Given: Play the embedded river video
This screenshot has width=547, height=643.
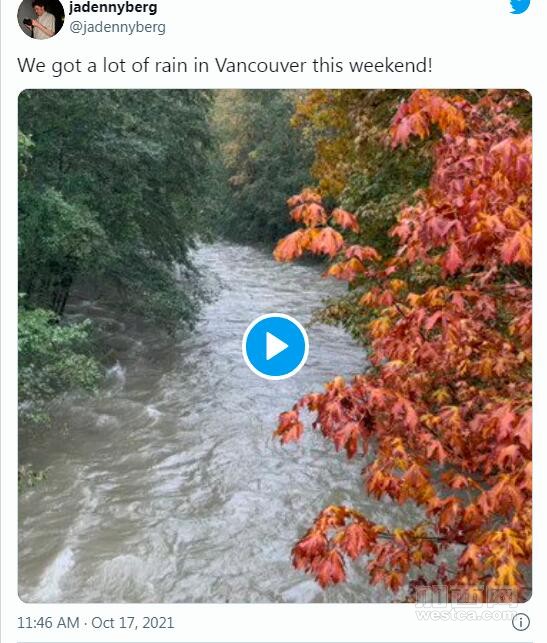Looking at the screenshot, I should [x=275, y=346].
